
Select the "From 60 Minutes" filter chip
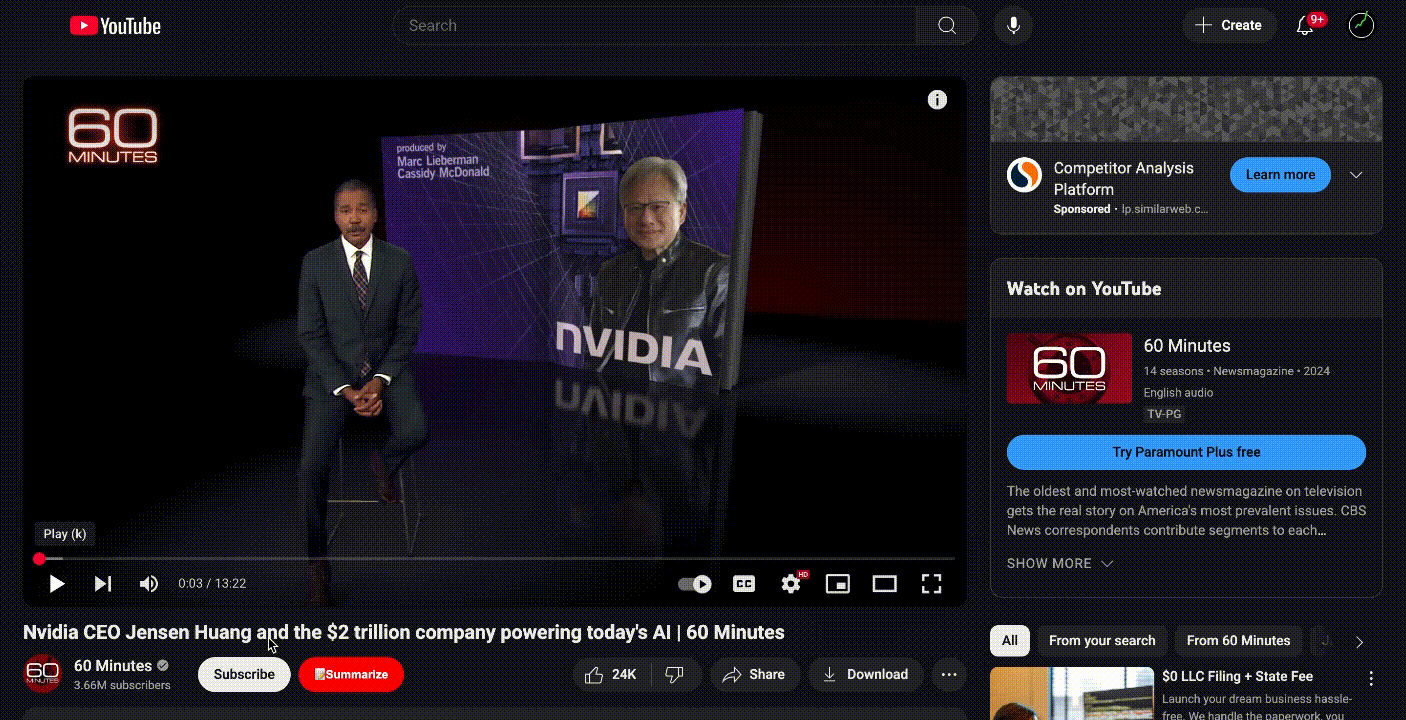[1238, 641]
